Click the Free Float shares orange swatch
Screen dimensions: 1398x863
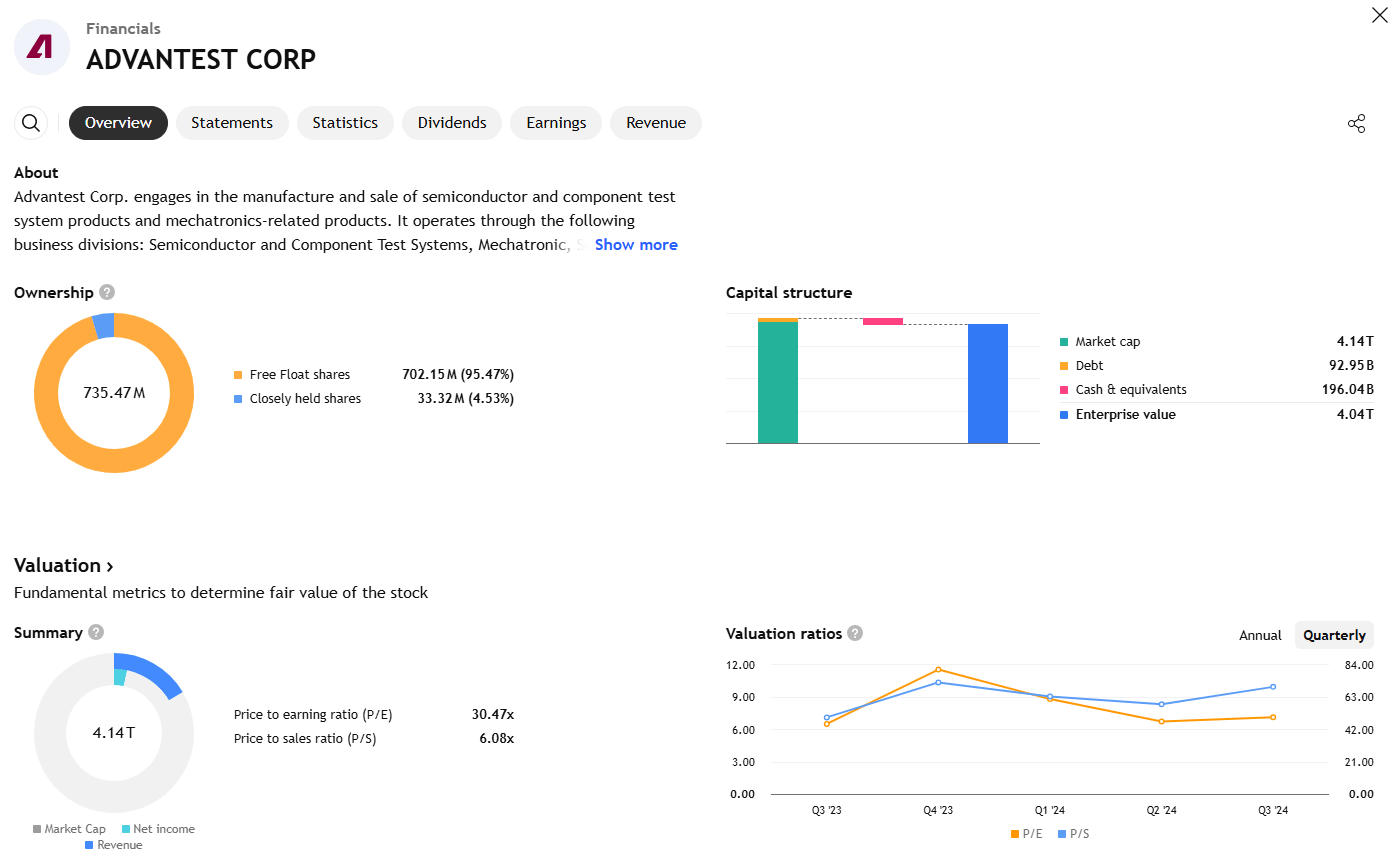click(238, 375)
